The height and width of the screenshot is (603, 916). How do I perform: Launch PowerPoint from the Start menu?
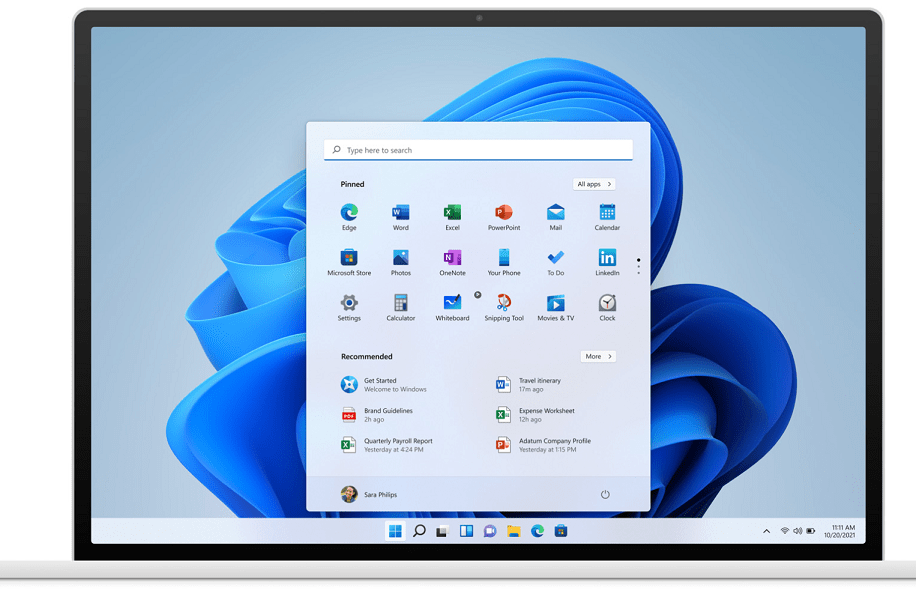click(x=504, y=213)
